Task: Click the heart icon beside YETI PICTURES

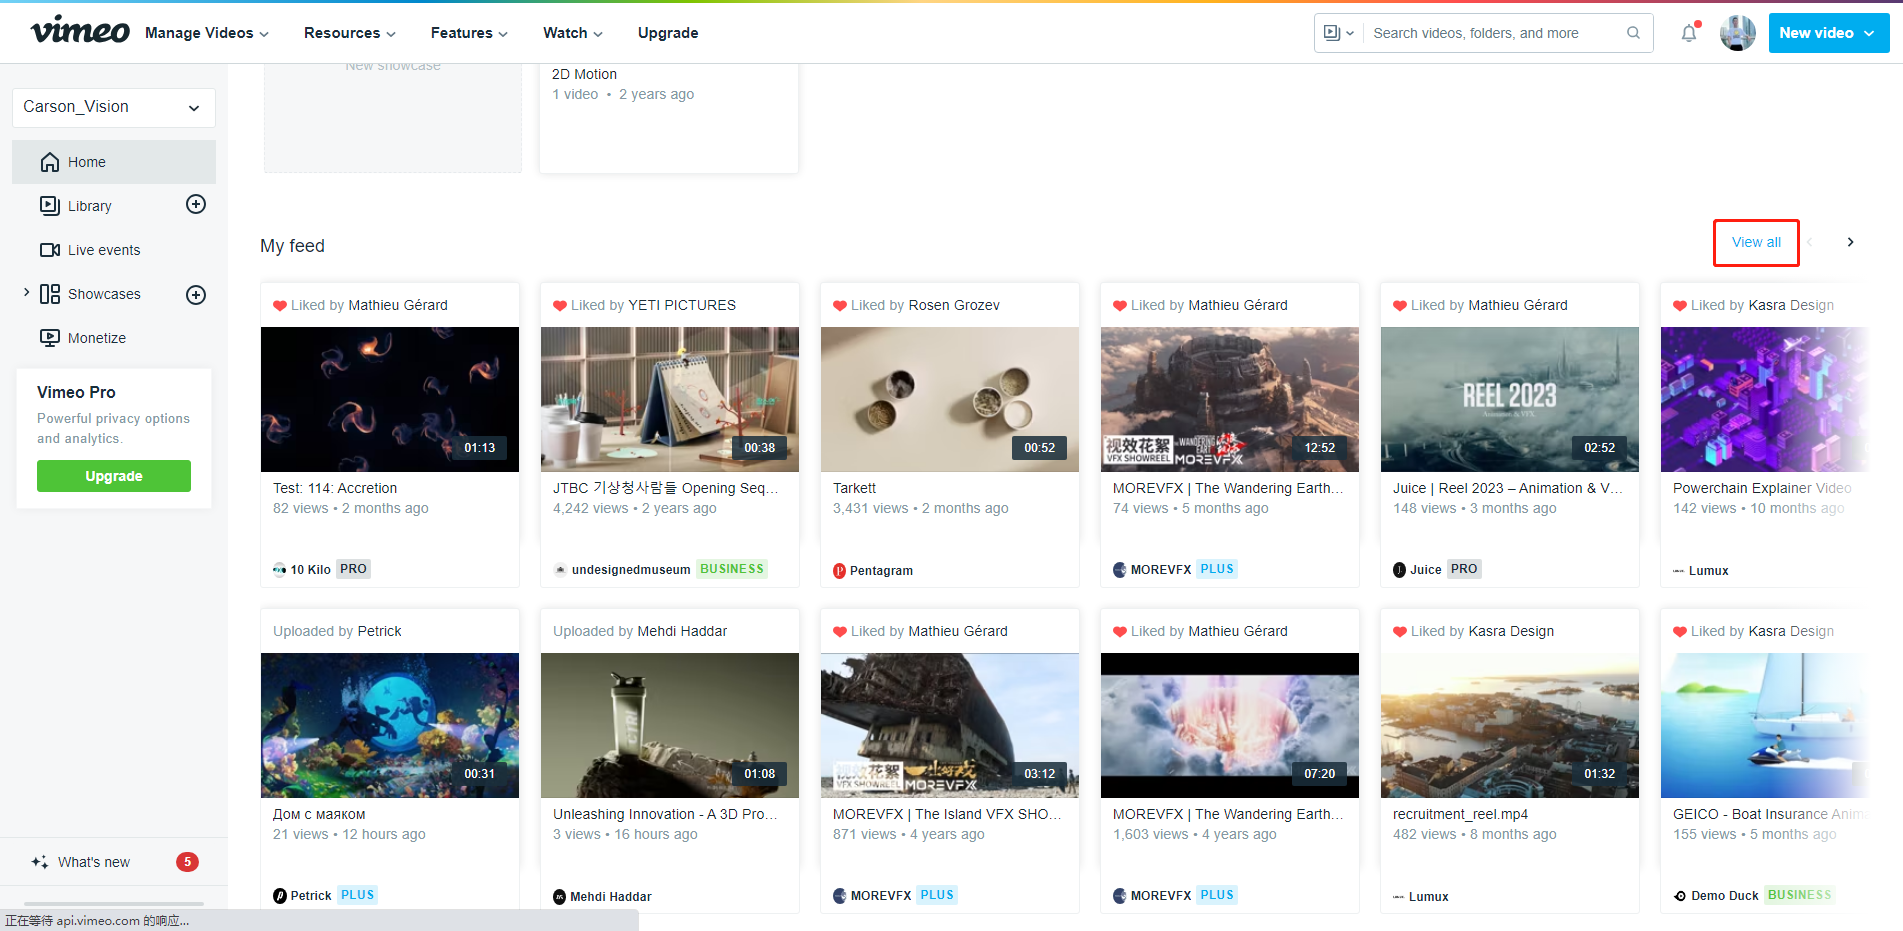Action: 560,305
